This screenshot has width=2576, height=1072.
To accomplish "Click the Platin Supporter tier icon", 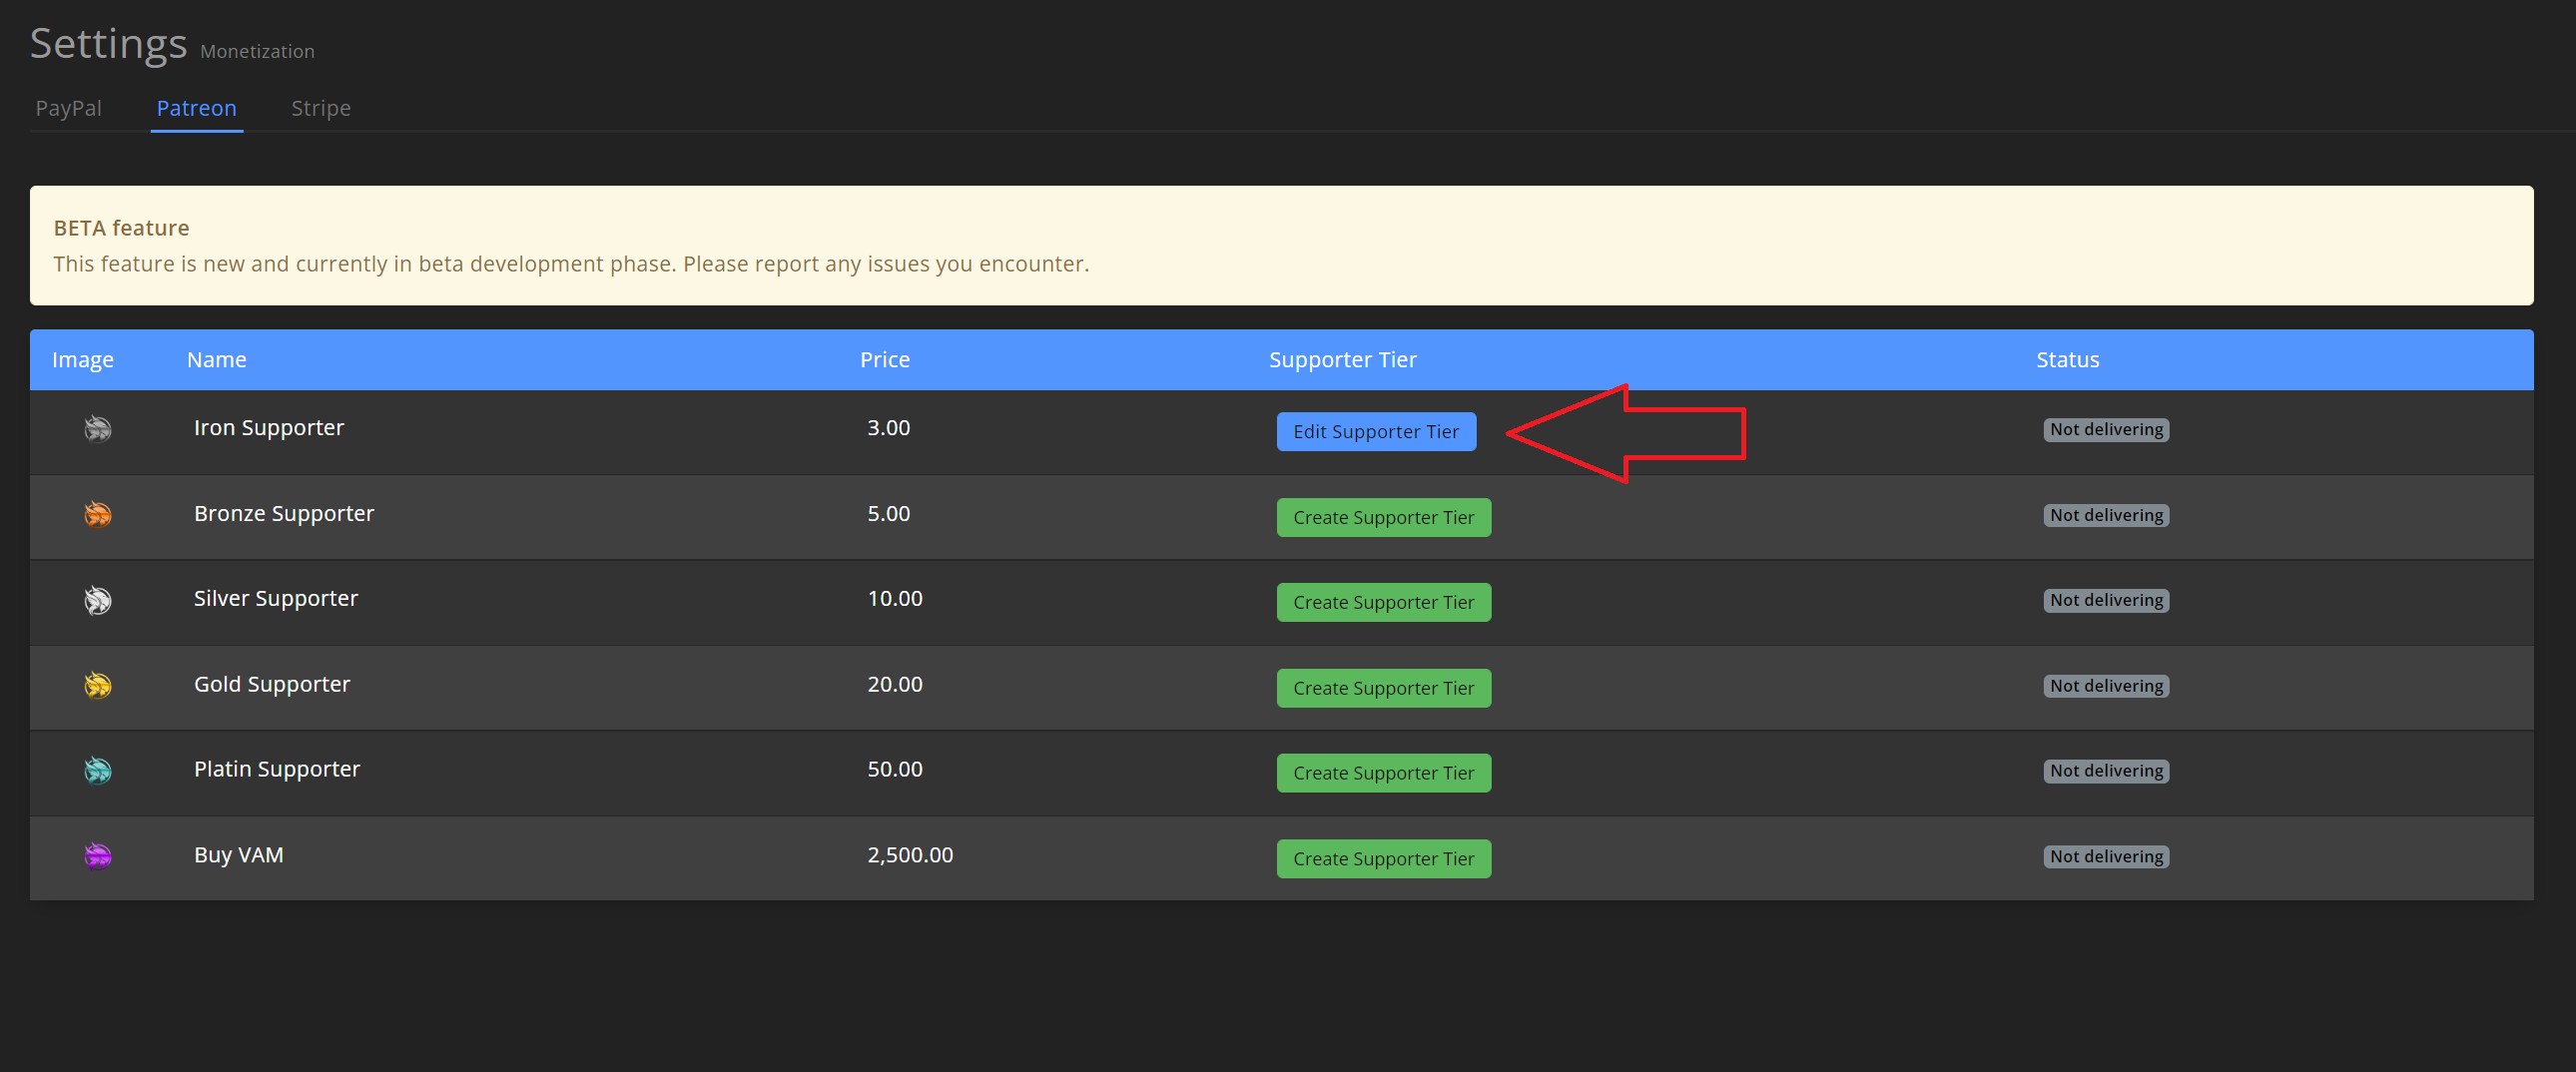I will (x=97, y=771).
